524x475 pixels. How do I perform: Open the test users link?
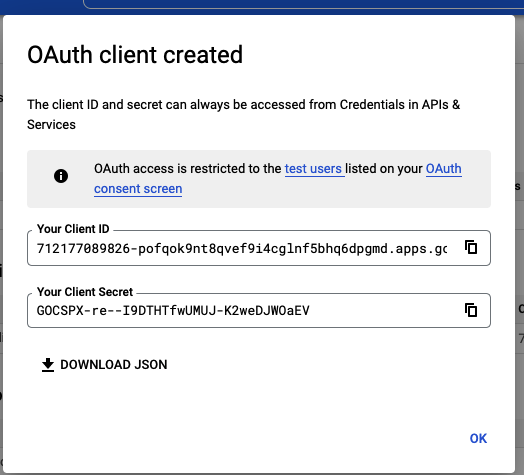(x=313, y=169)
